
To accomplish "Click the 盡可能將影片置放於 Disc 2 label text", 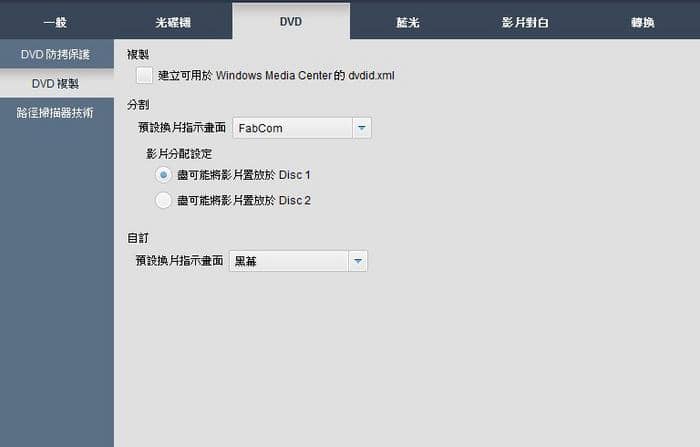I will pyautogui.click(x=244, y=200).
